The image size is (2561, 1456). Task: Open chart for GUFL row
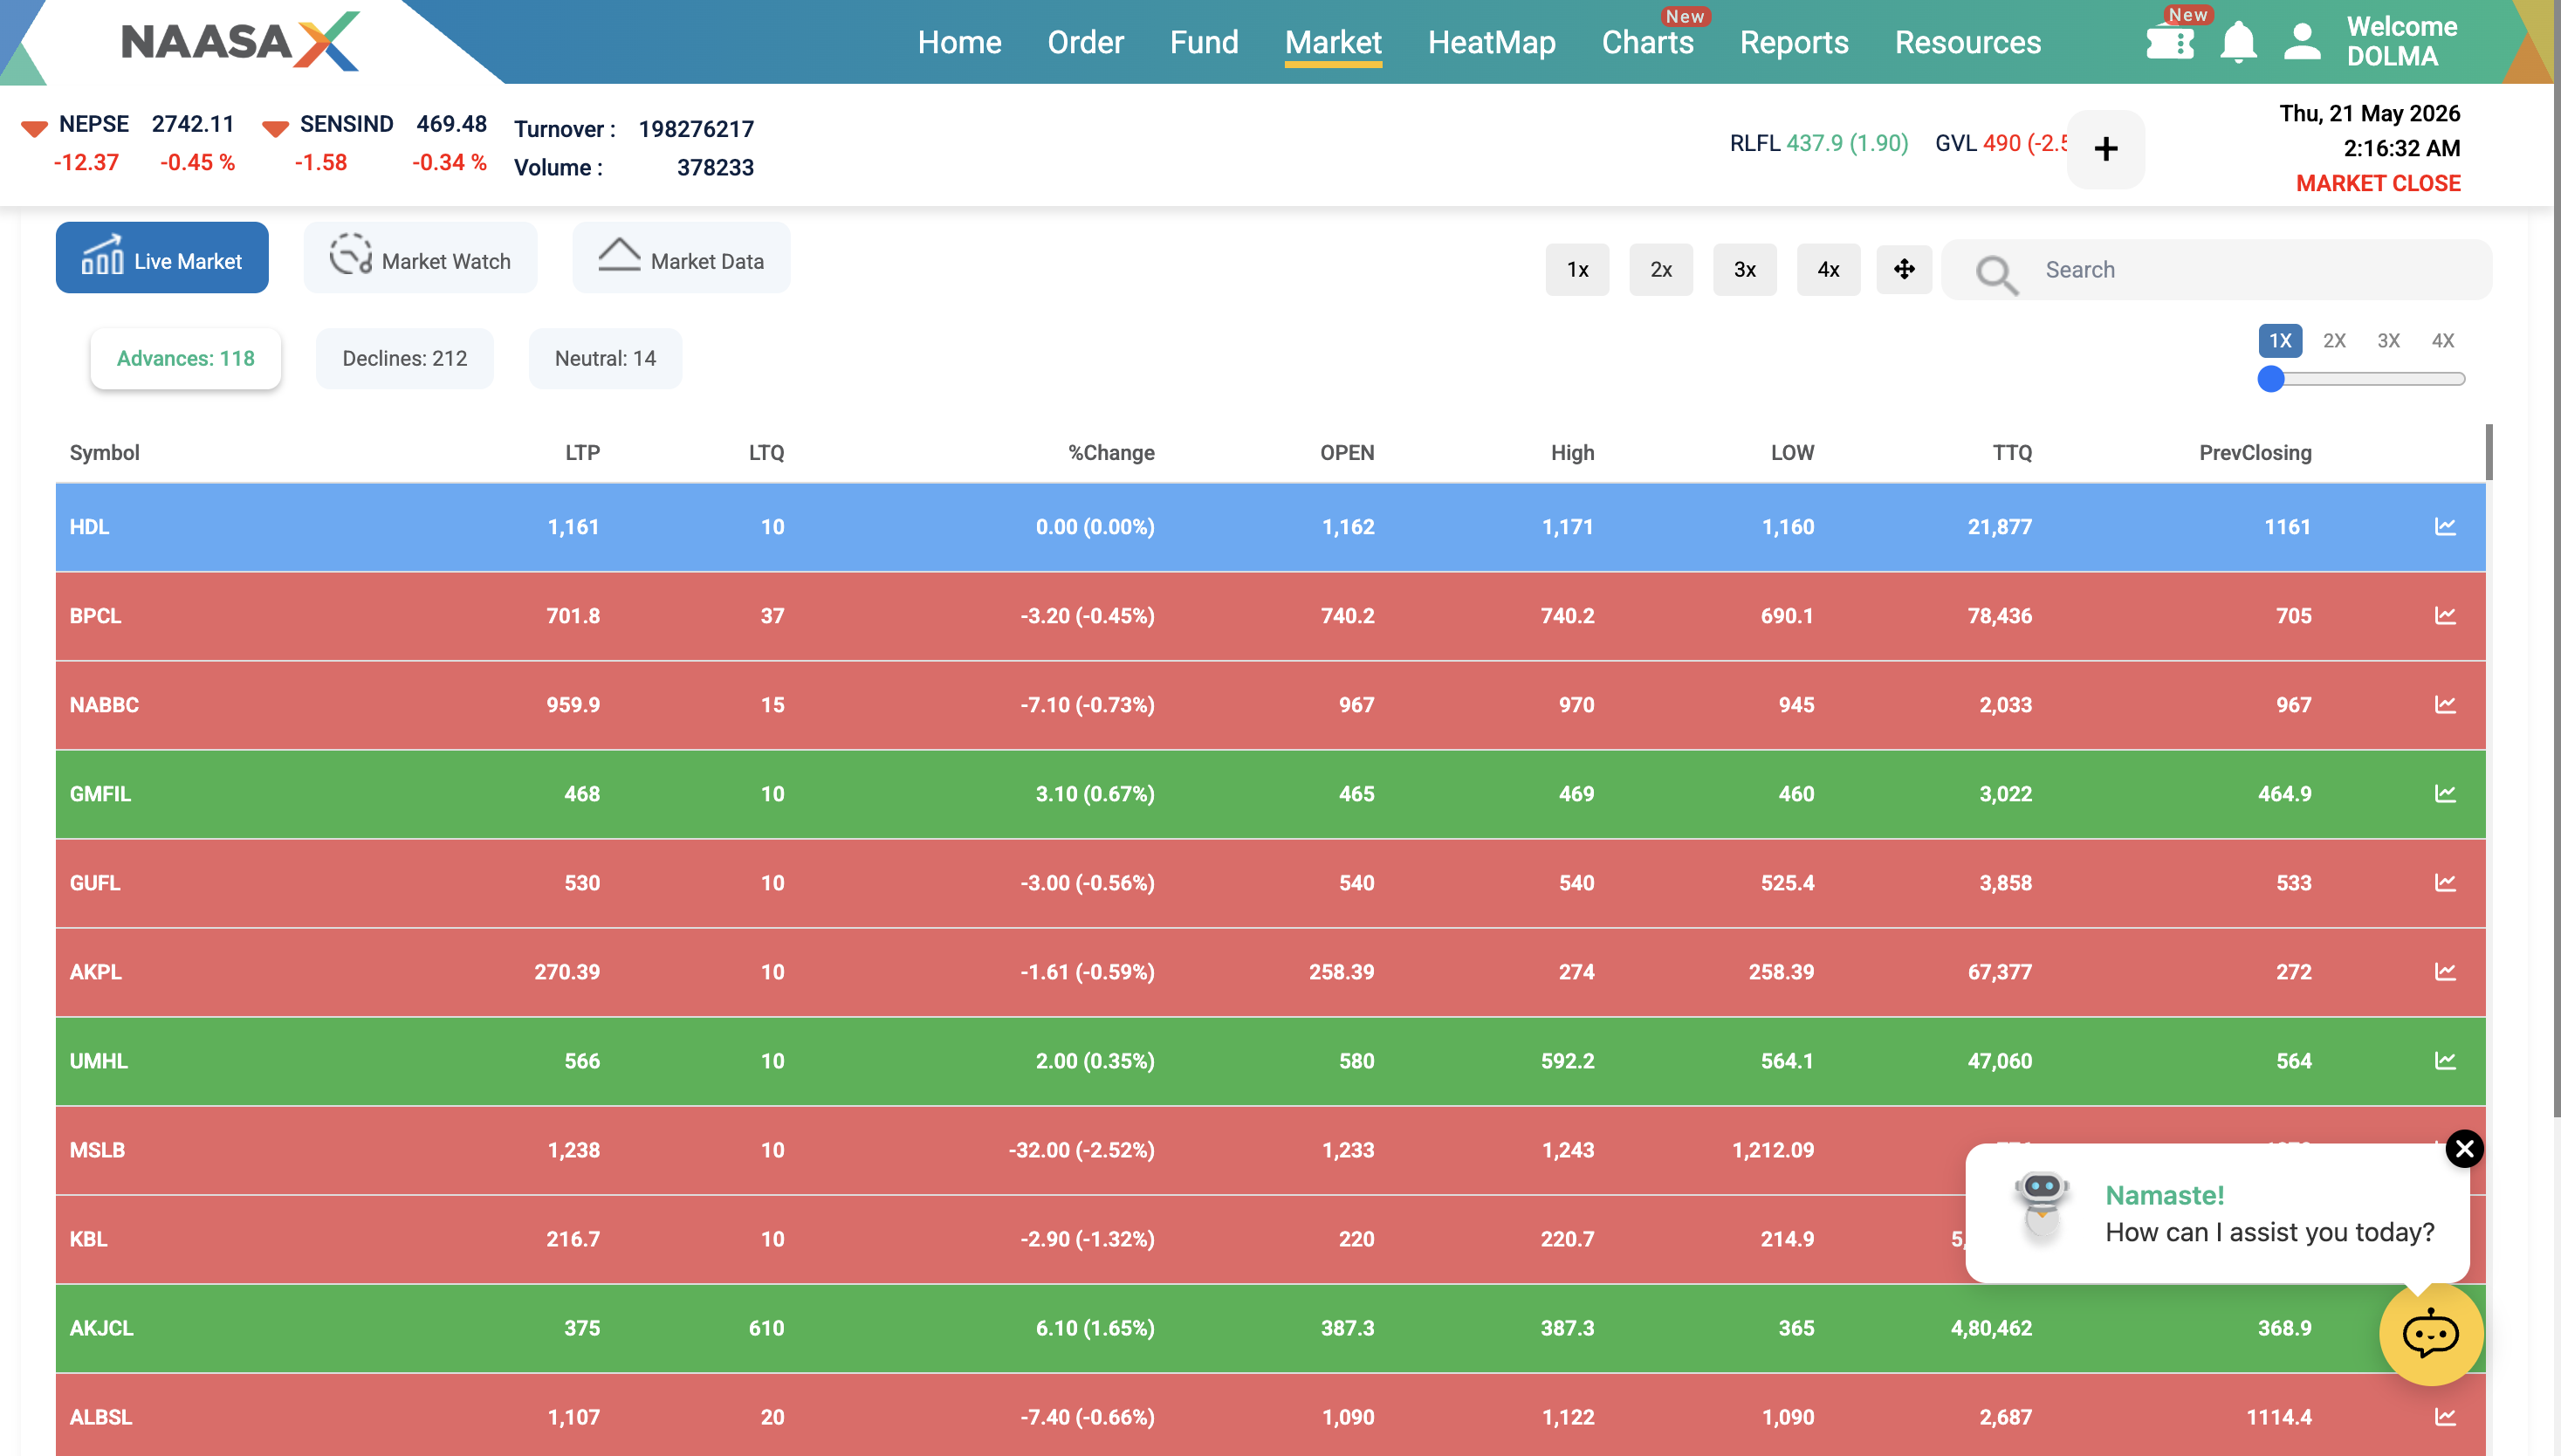(x=2444, y=883)
